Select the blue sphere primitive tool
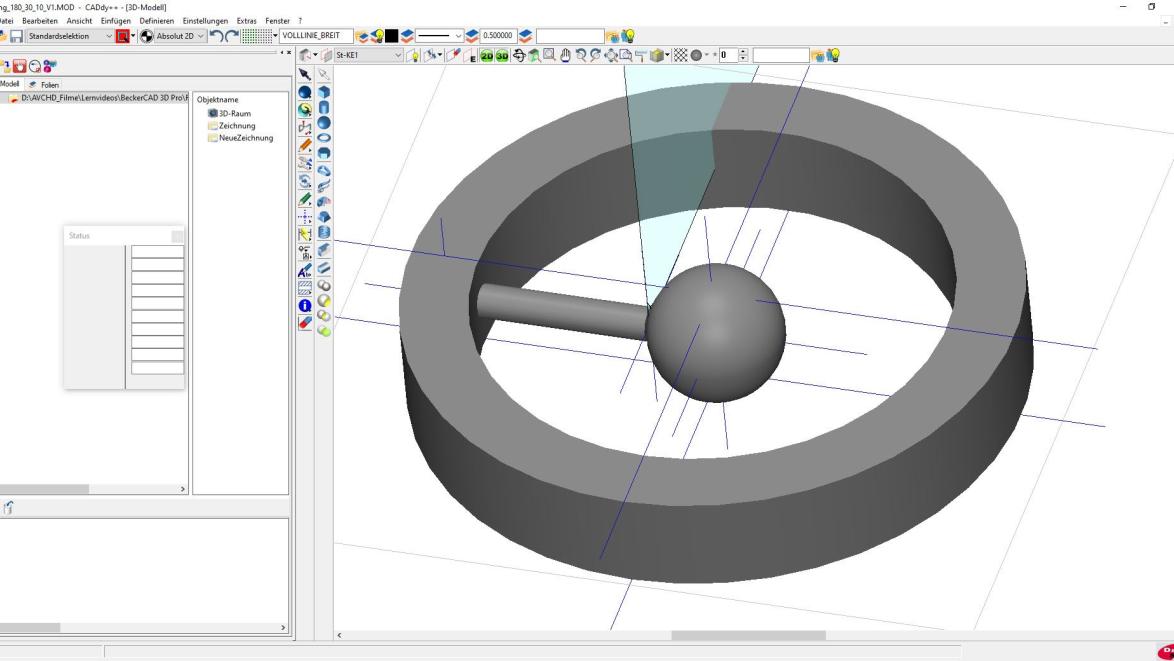 [x=323, y=123]
